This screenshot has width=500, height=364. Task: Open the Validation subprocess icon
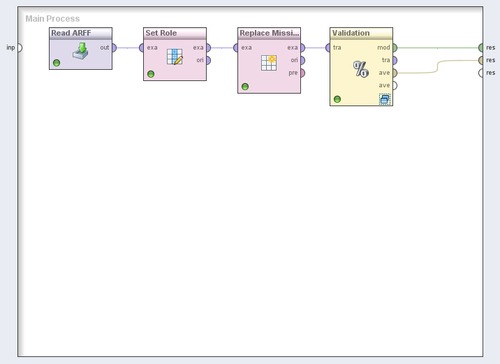click(x=384, y=99)
